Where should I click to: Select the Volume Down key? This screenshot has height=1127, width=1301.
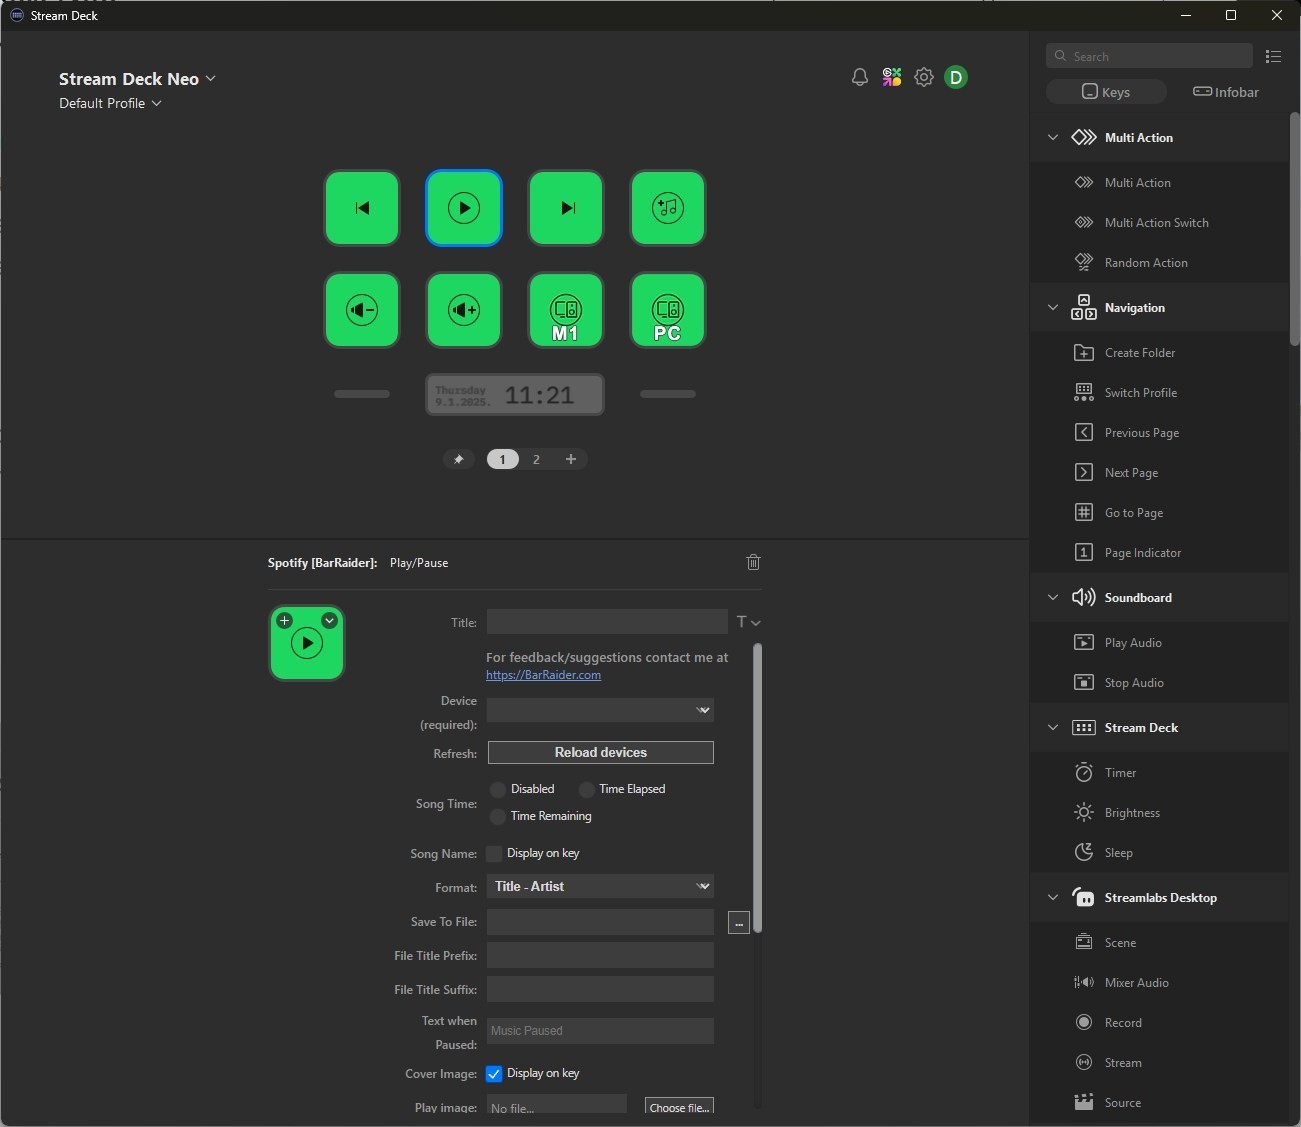pos(362,310)
